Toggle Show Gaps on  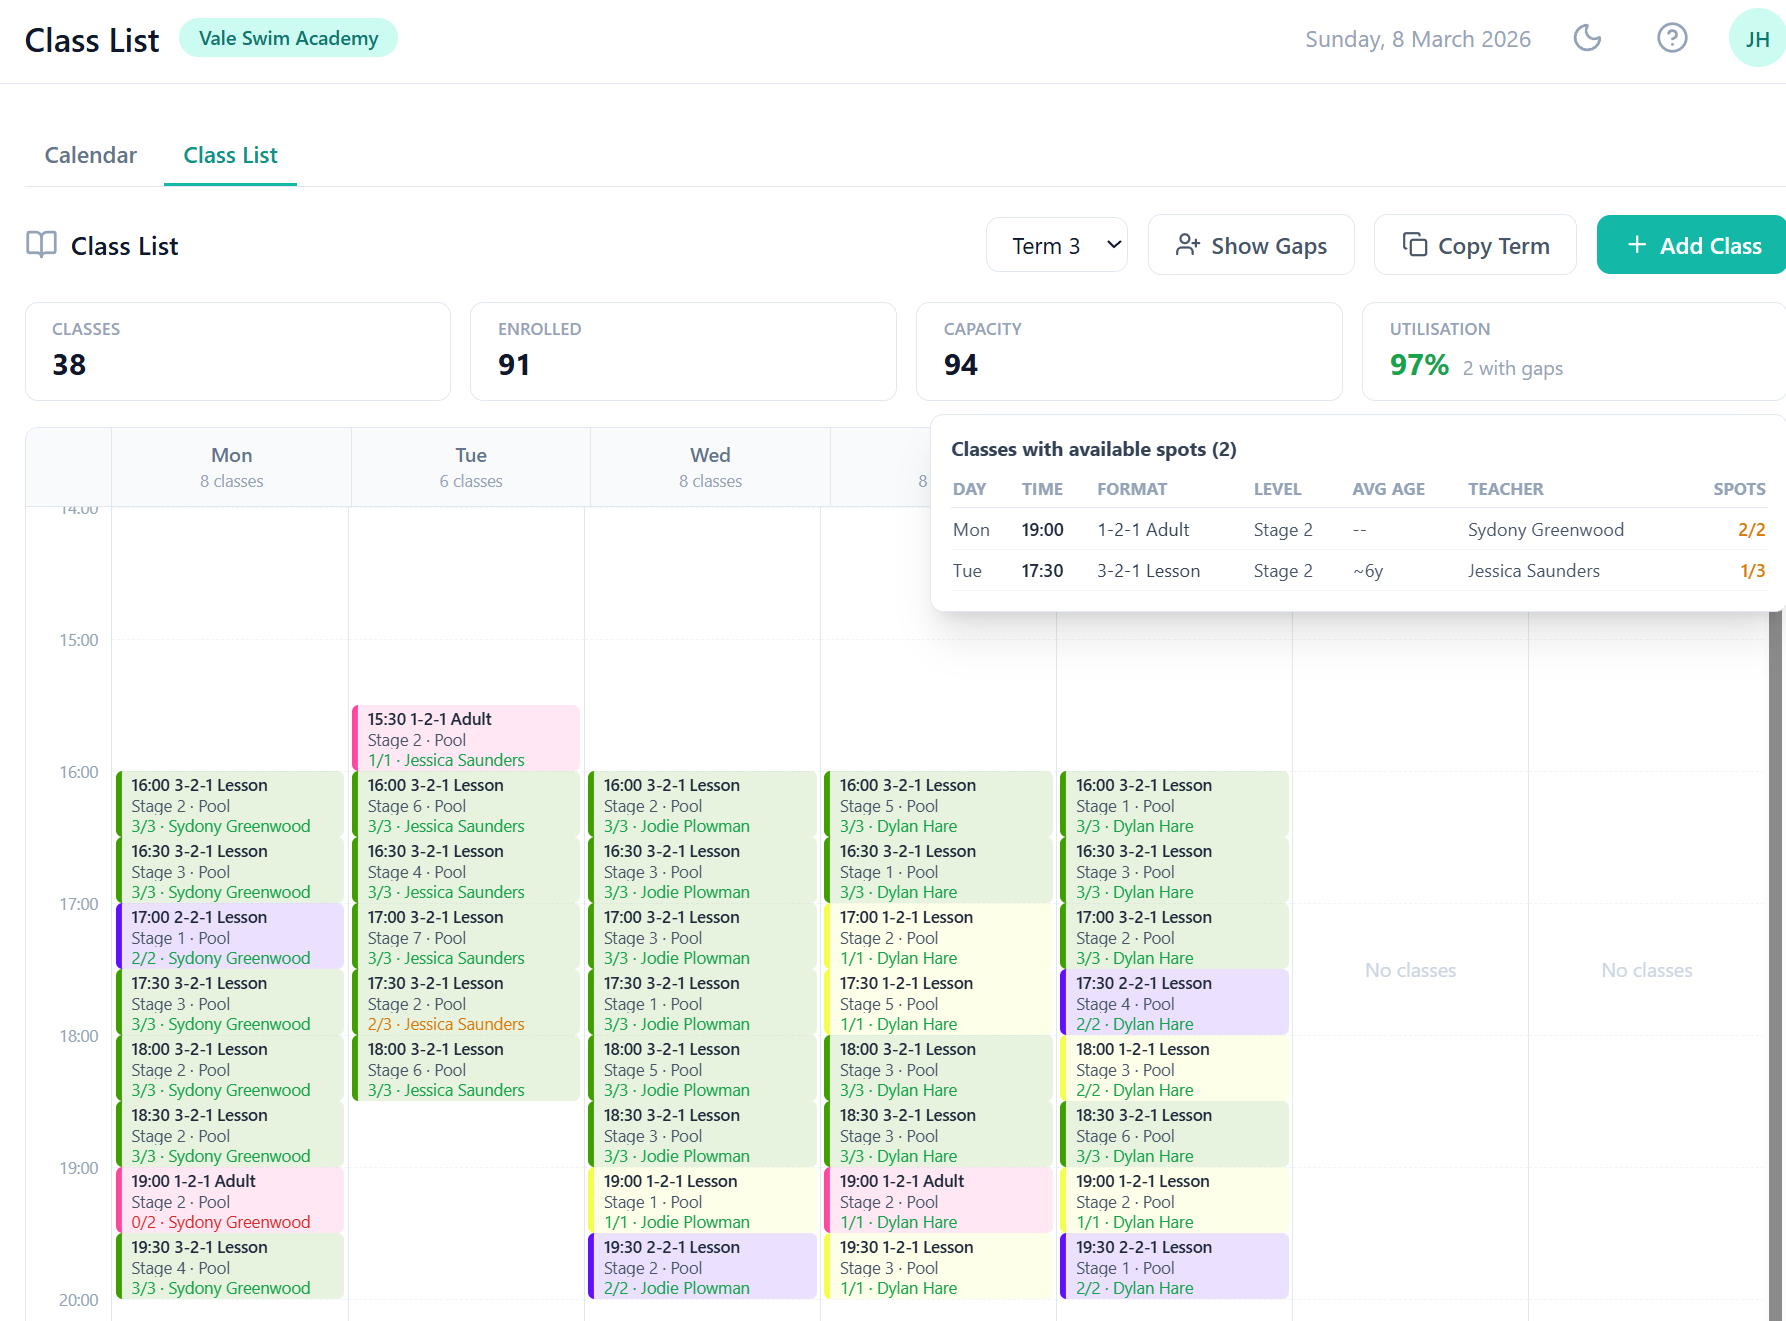point(1251,244)
